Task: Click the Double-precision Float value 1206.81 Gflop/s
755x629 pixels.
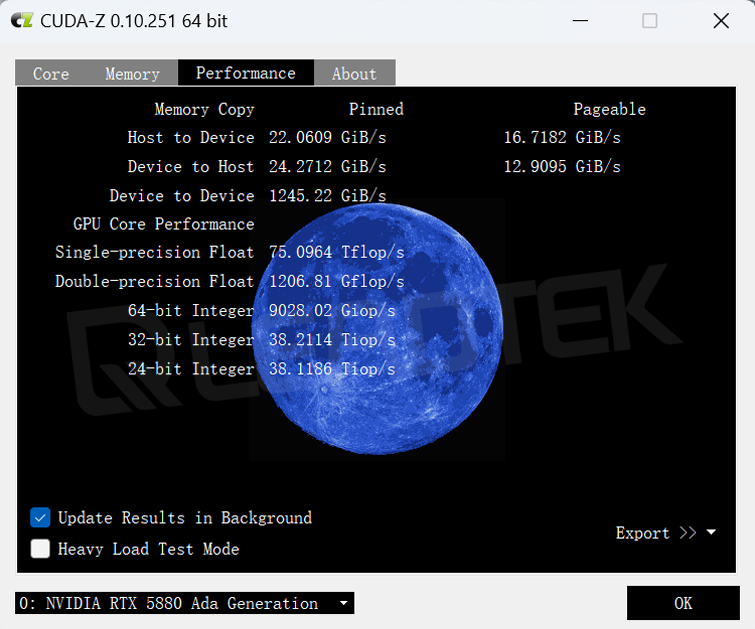Action: (337, 281)
